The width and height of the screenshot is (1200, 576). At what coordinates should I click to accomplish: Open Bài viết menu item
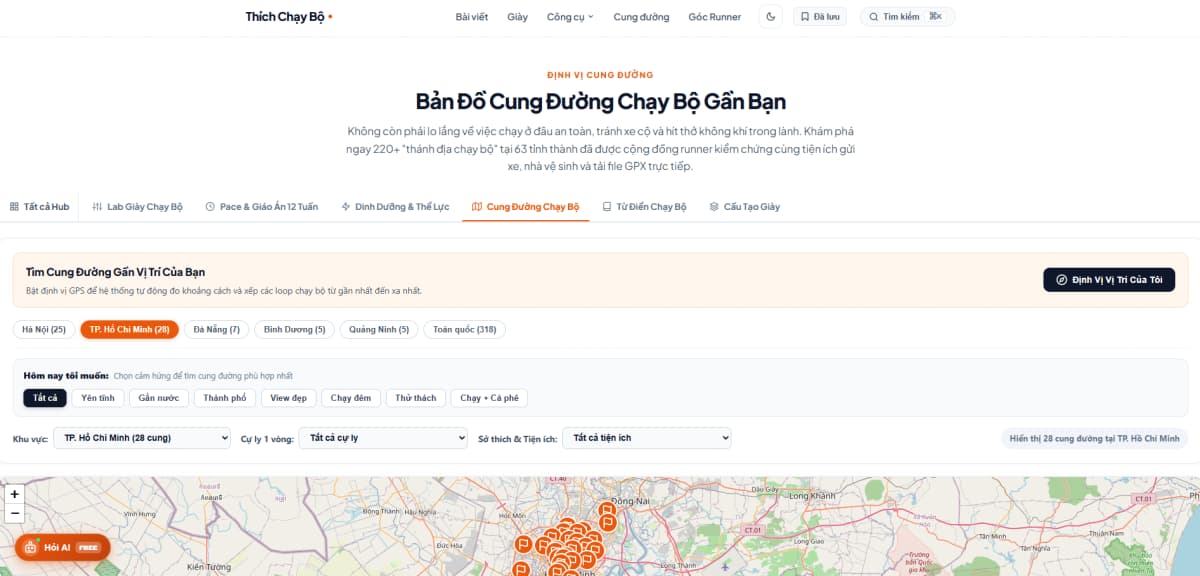pos(472,17)
